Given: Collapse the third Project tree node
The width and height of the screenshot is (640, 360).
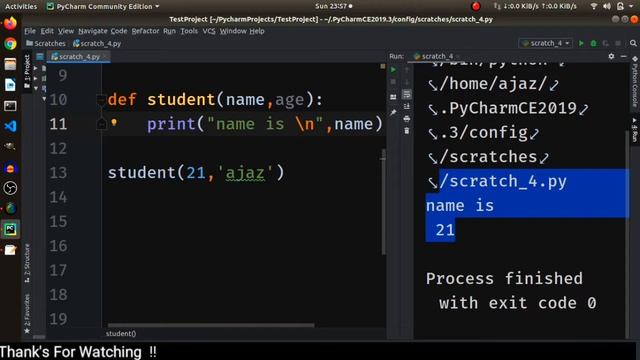Looking at the screenshot, I should click(36, 88).
